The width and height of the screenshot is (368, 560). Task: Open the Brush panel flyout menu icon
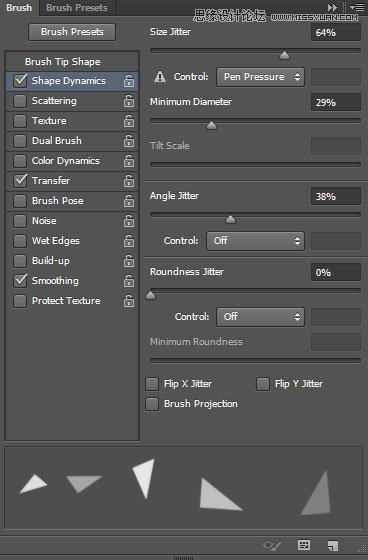pos(357,7)
